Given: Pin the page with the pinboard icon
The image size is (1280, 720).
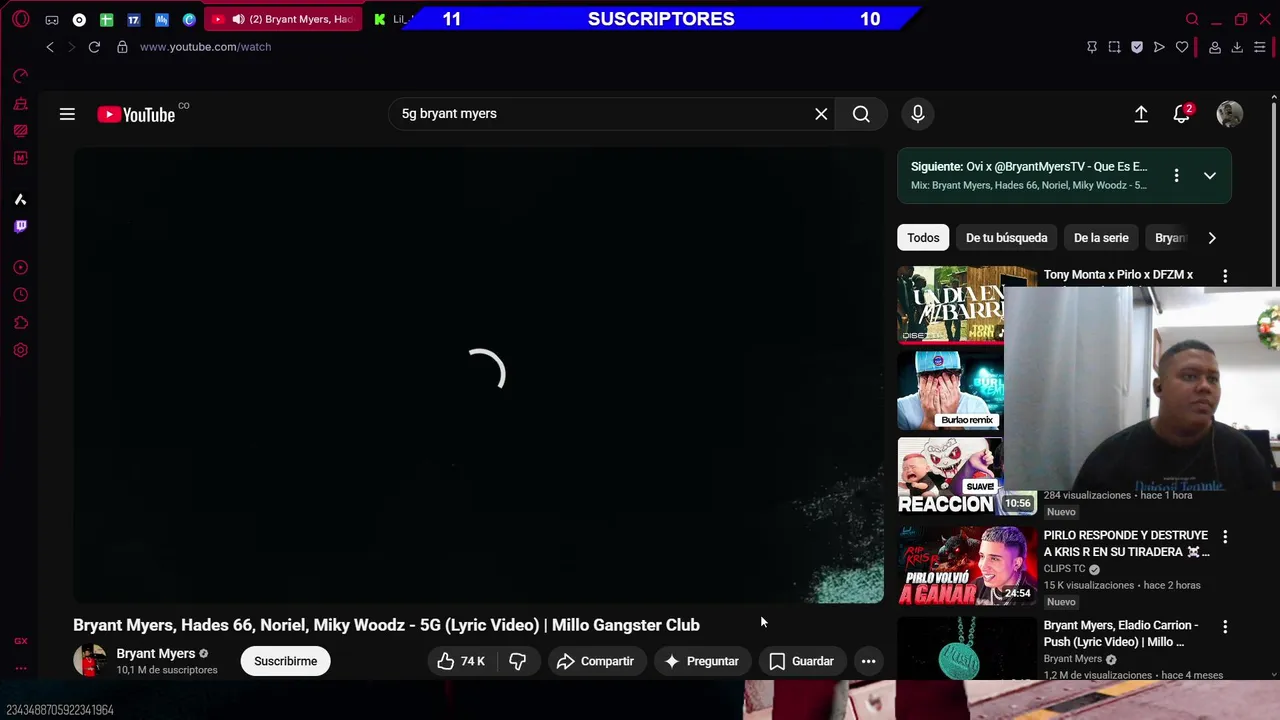Looking at the screenshot, I should pyautogui.click(x=1092, y=47).
